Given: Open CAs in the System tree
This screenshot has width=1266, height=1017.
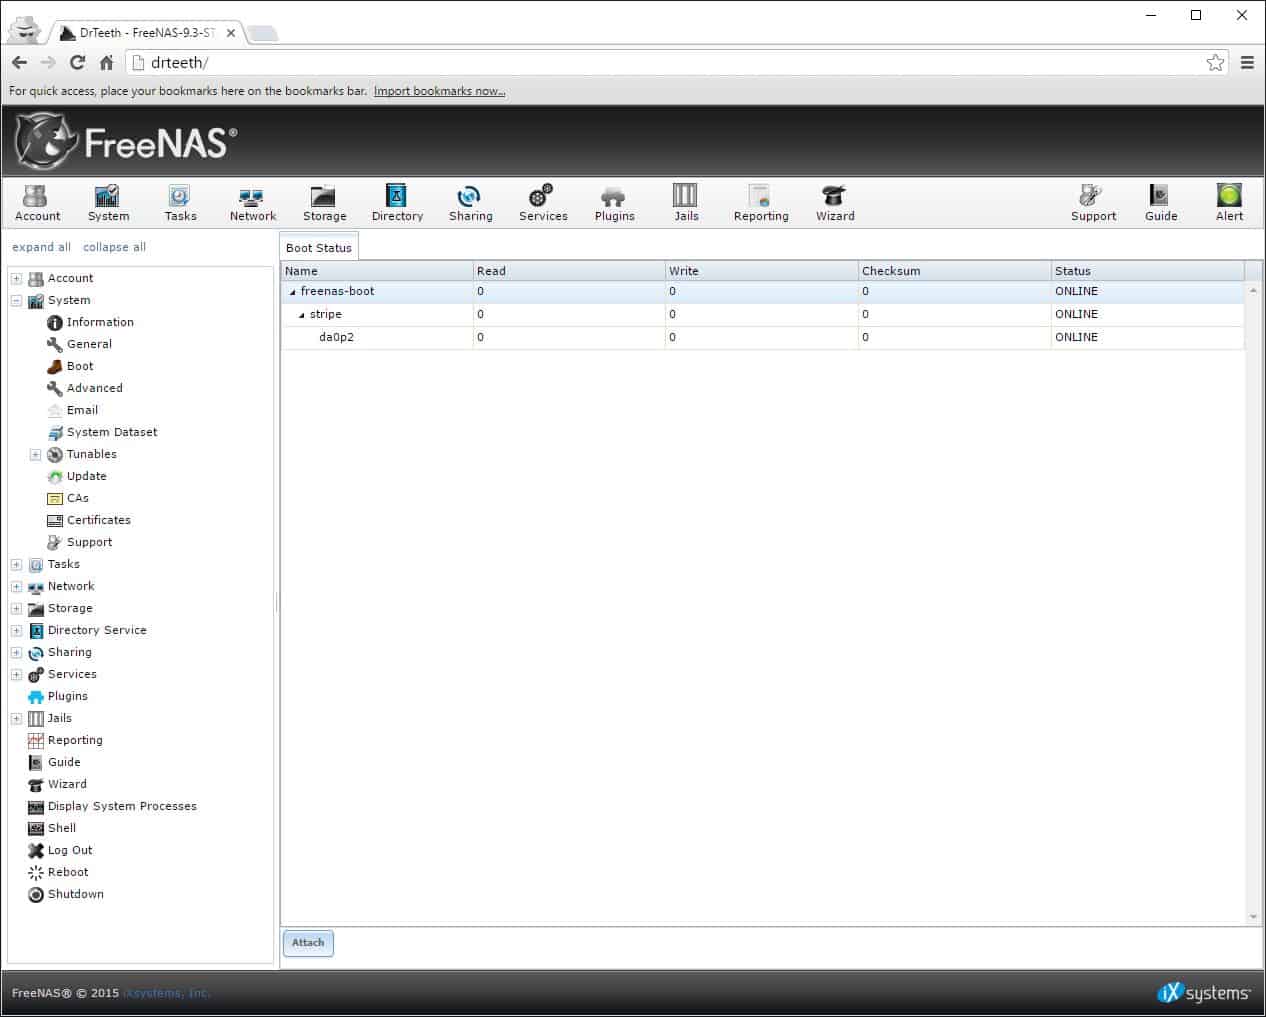Looking at the screenshot, I should pos(68,498).
